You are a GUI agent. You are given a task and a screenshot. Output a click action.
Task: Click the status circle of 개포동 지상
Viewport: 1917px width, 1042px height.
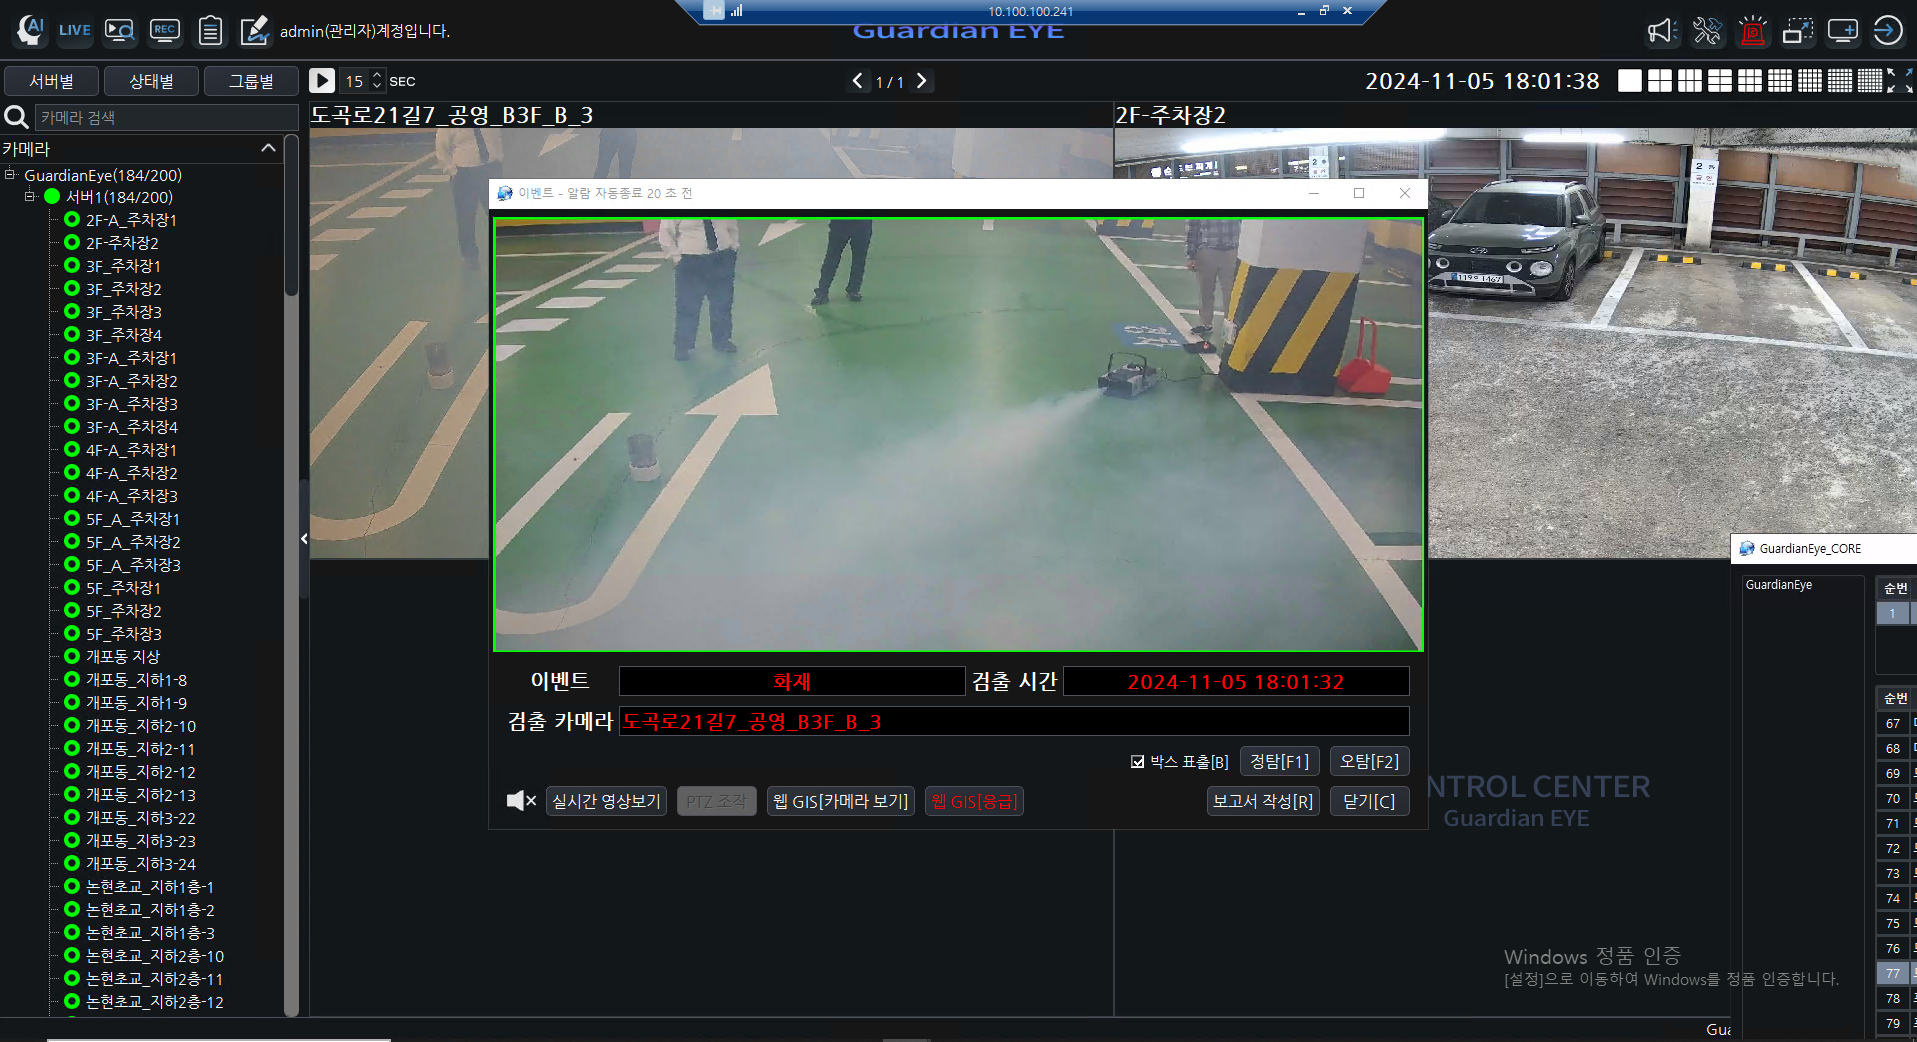coord(72,657)
